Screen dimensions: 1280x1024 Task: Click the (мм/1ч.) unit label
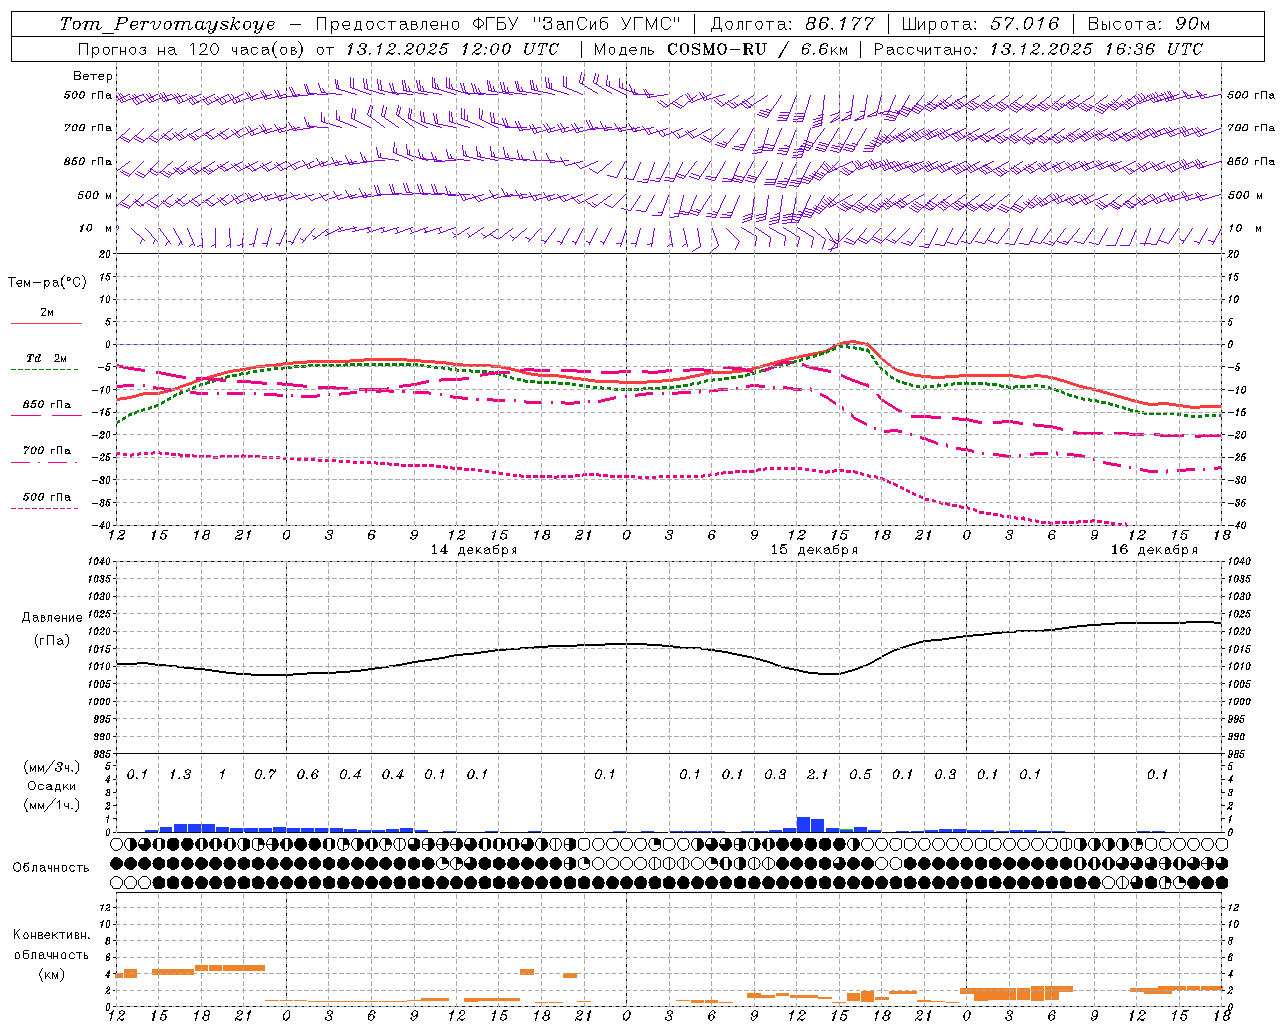pyautogui.click(x=52, y=805)
